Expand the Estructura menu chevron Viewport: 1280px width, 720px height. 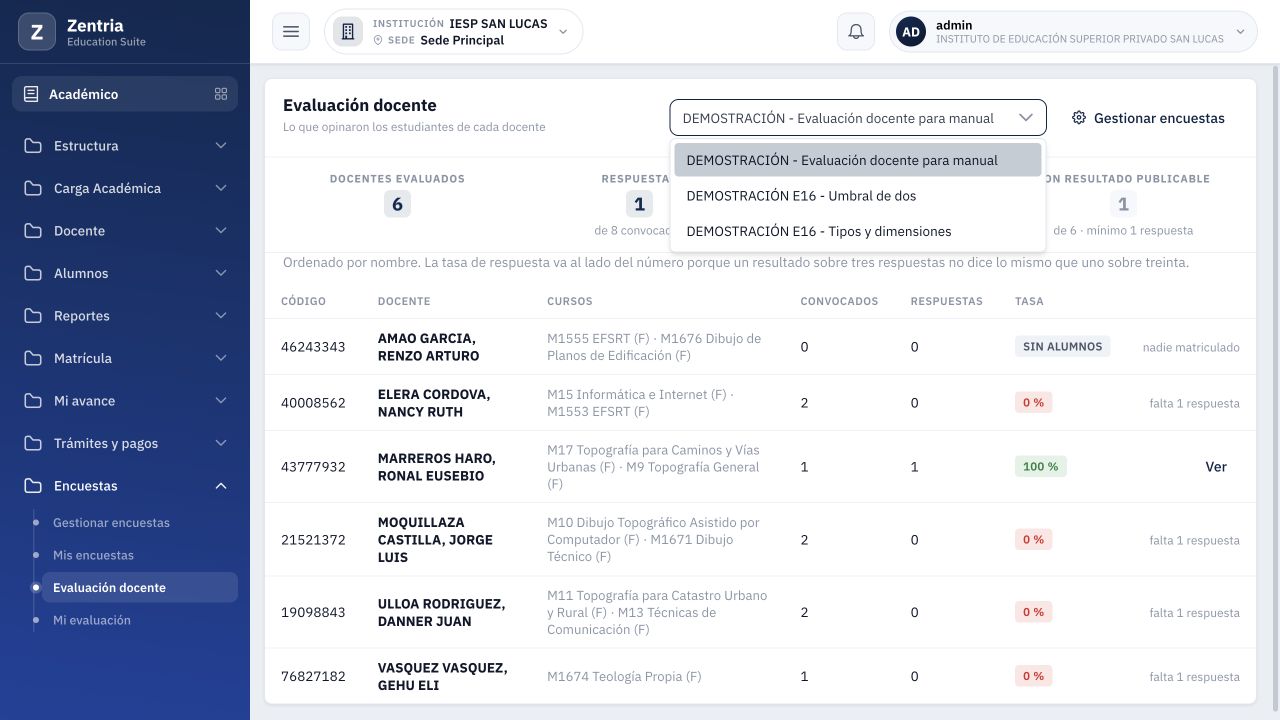pos(221,146)
